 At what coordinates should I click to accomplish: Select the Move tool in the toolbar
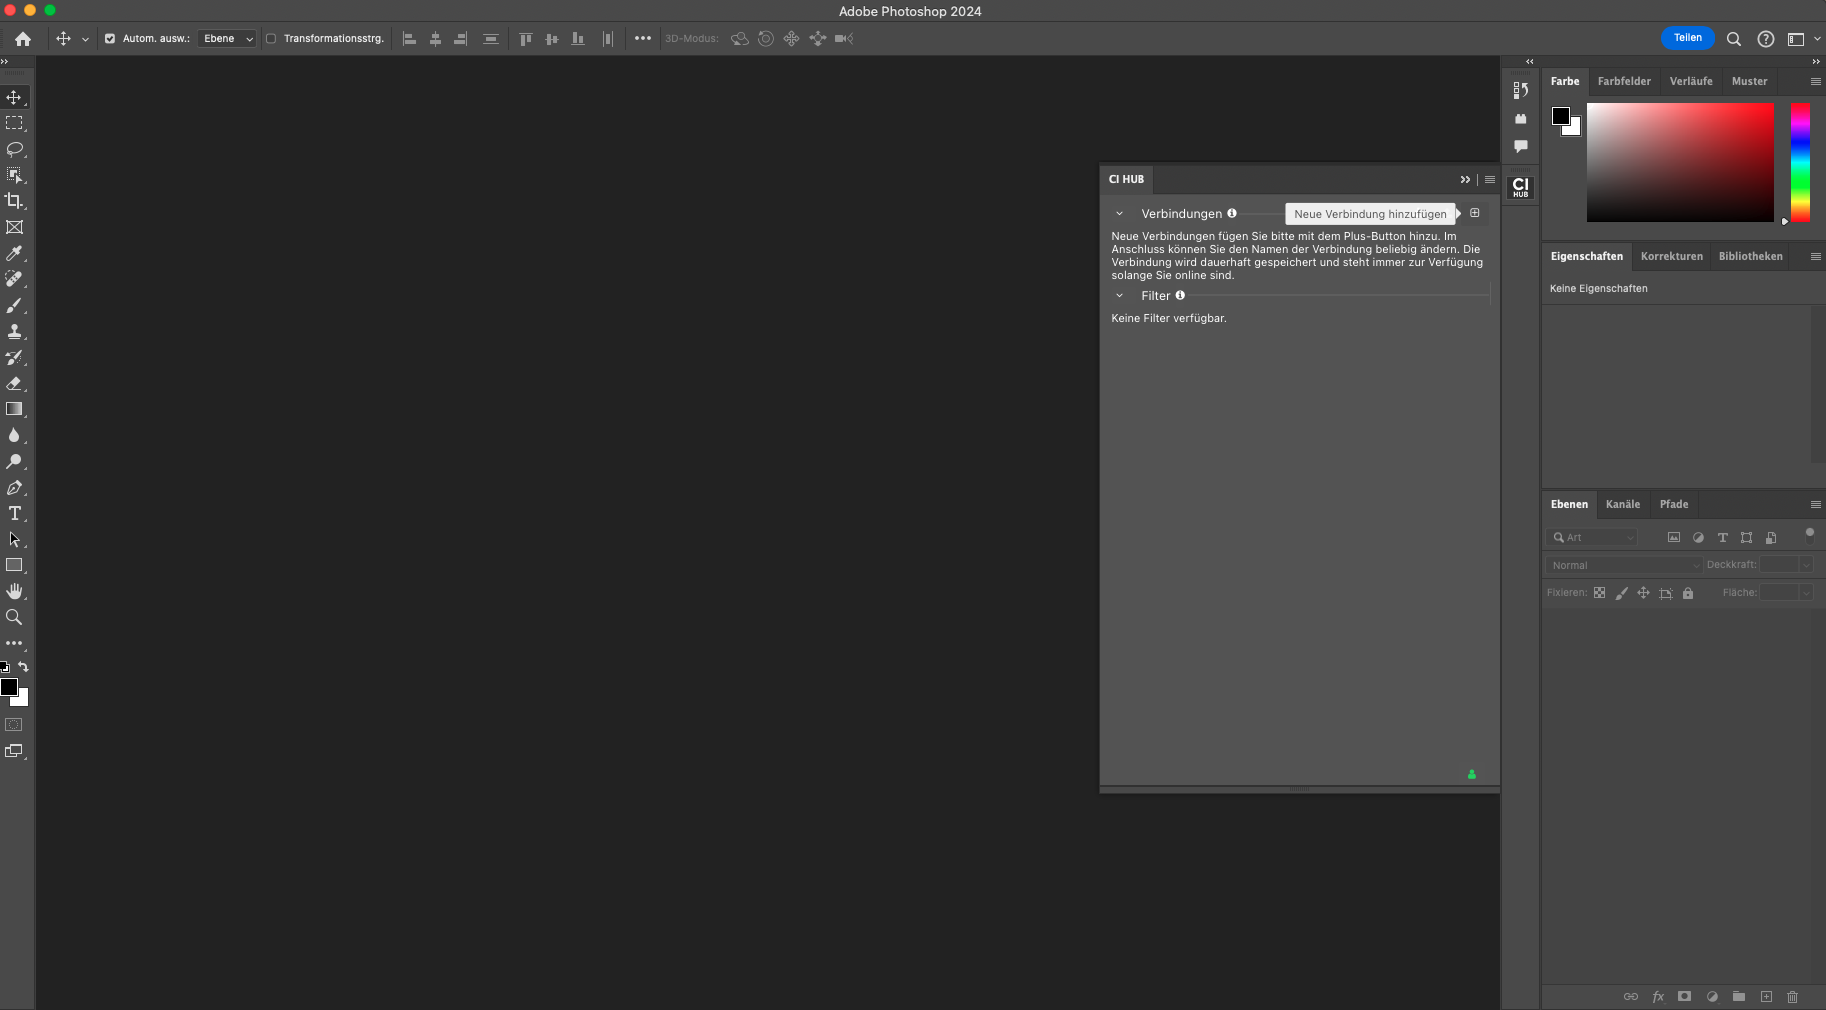14,97
